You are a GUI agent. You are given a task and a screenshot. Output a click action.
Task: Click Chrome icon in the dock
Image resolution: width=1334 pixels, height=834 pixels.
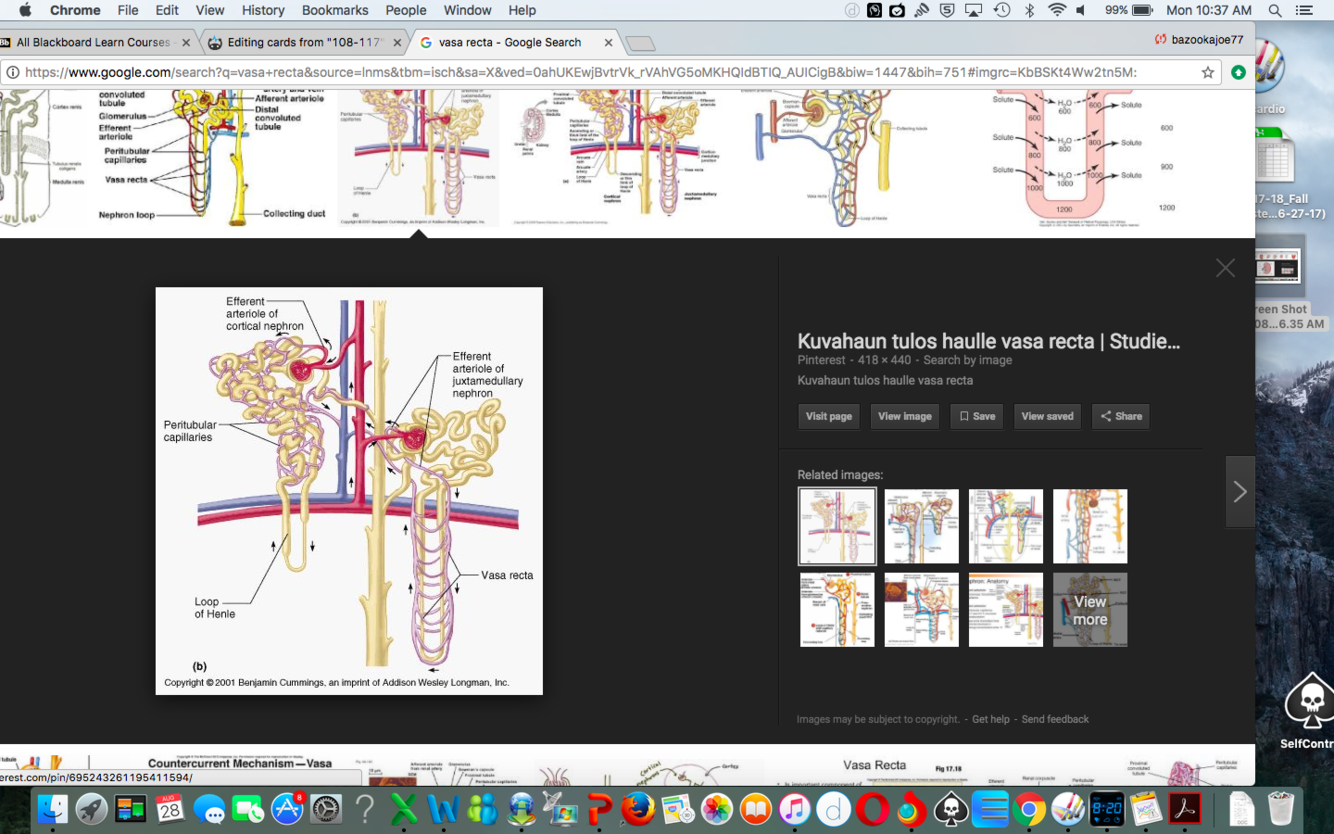(1029, 808)
